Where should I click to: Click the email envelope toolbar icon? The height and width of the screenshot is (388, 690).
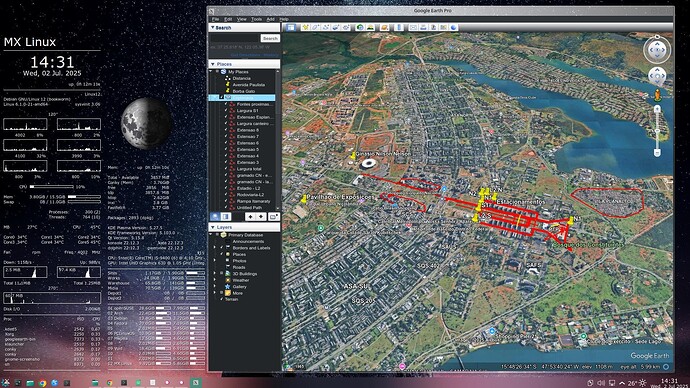413,27
